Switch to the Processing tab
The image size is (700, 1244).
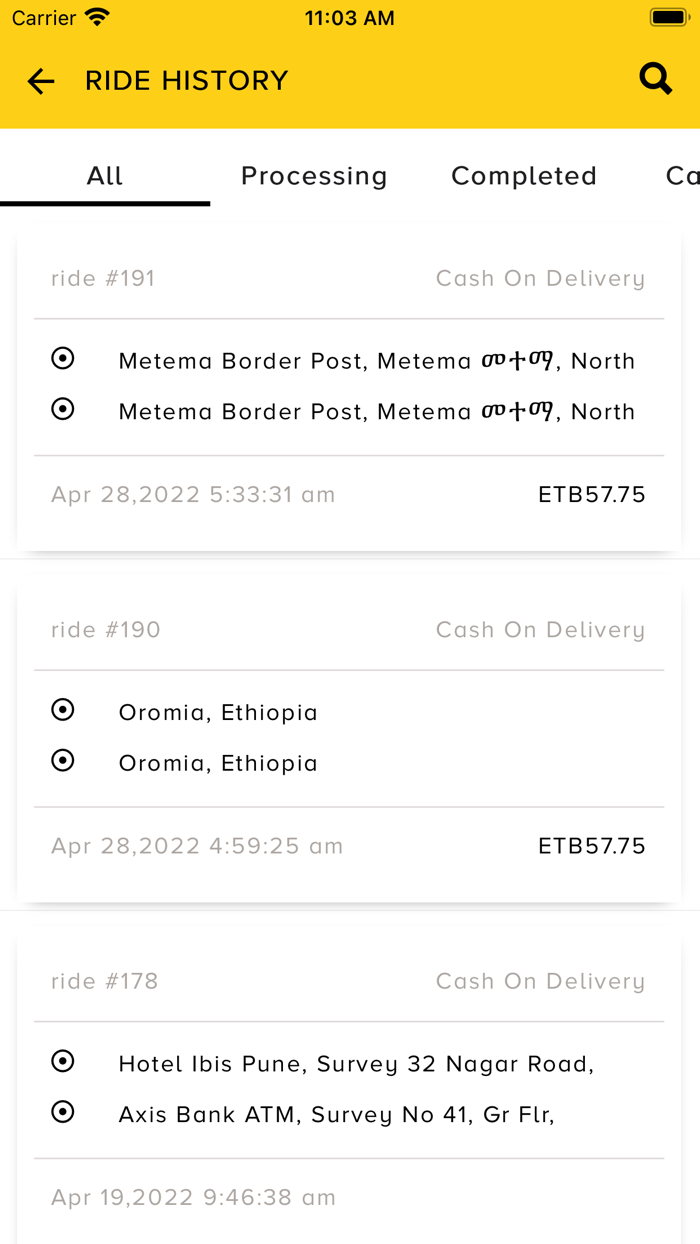pos(314,176)
